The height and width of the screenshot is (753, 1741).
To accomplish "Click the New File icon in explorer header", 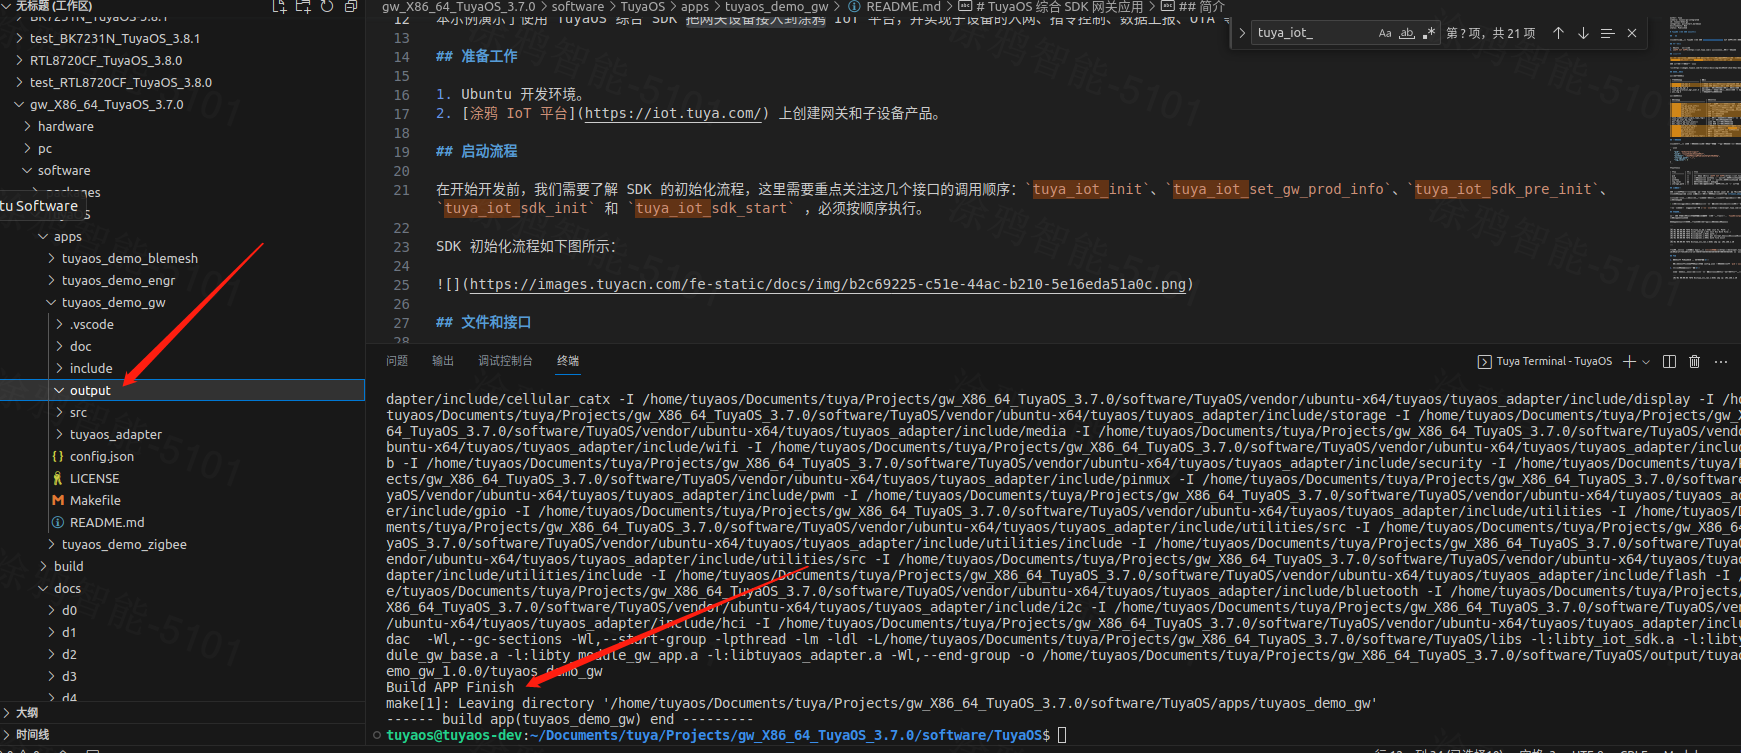I will (280, 6).
